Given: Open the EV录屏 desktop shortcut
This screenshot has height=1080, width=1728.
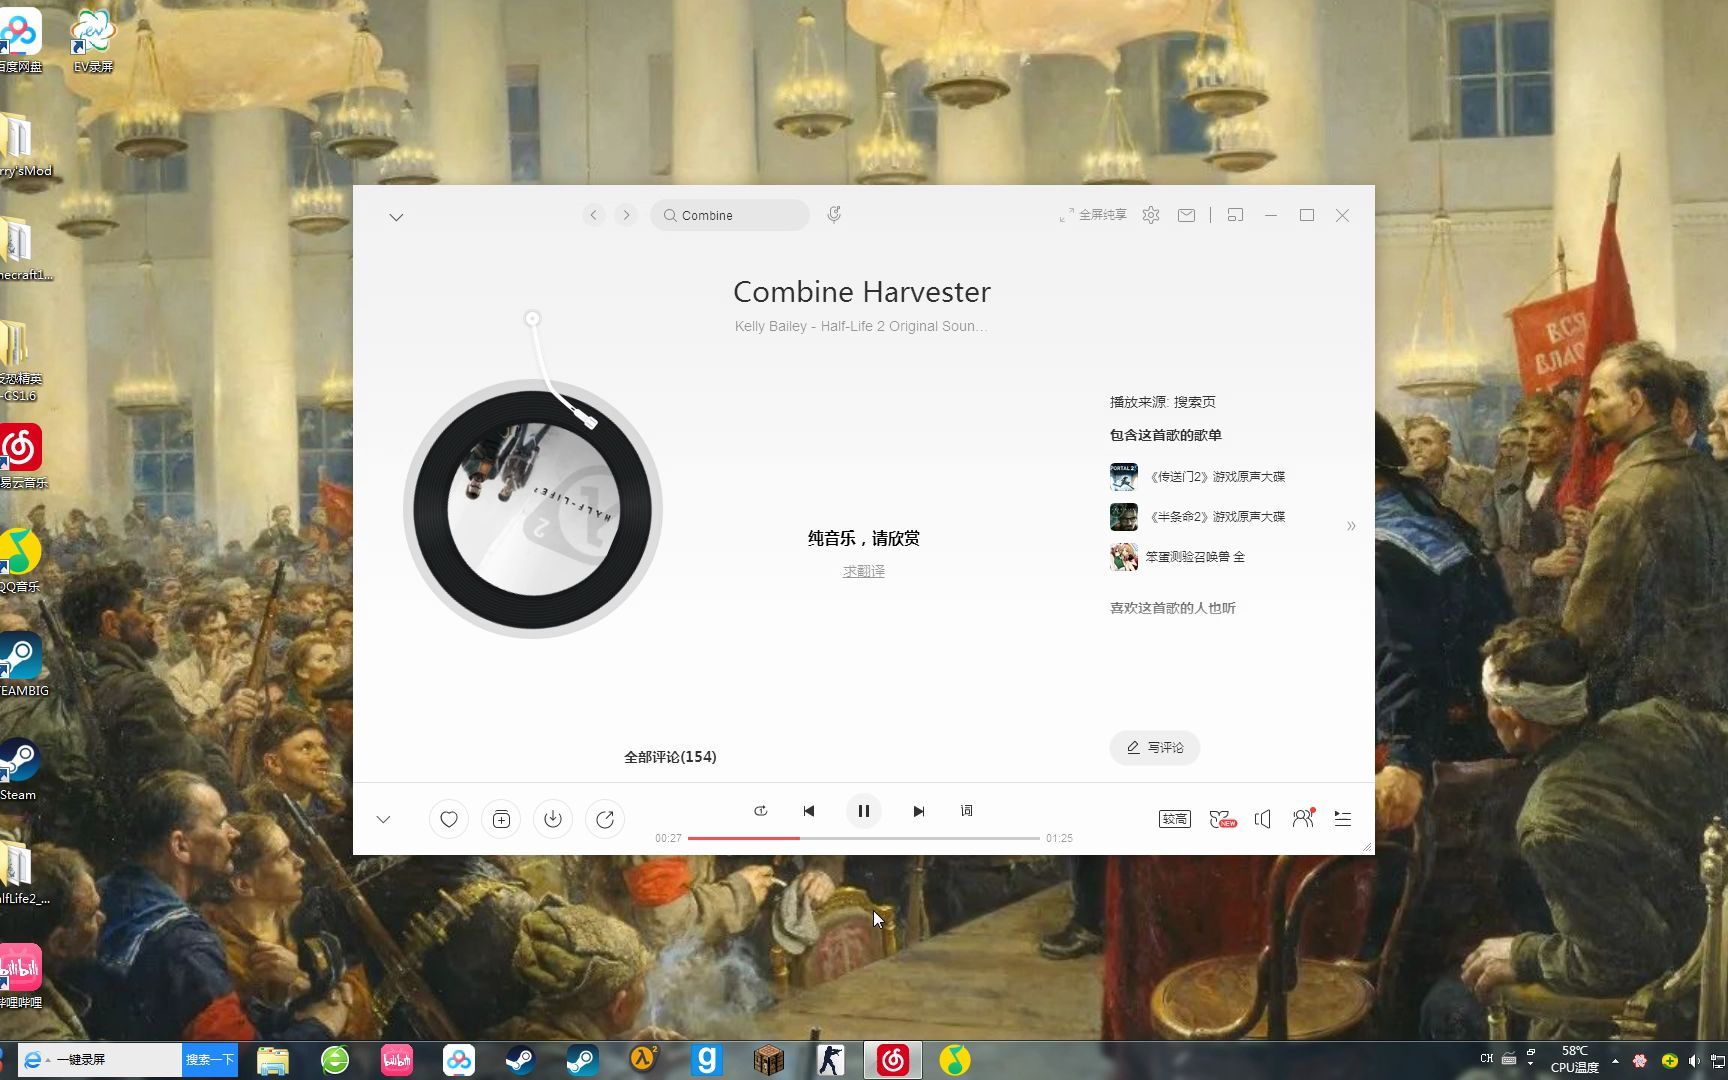Looking at the screenshot, I should (93, 40).
